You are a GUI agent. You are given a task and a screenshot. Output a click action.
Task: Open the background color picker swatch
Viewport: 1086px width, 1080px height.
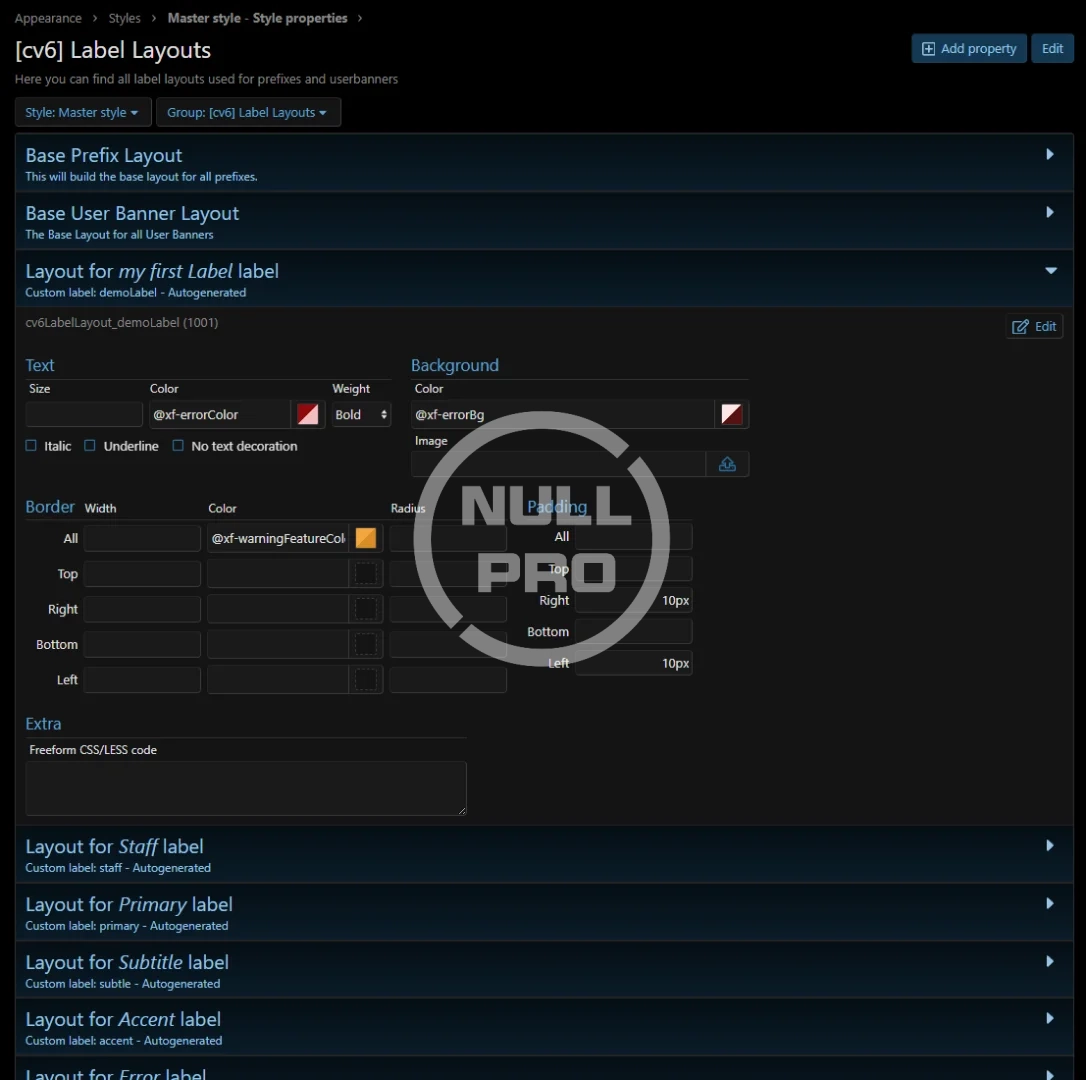732,414
